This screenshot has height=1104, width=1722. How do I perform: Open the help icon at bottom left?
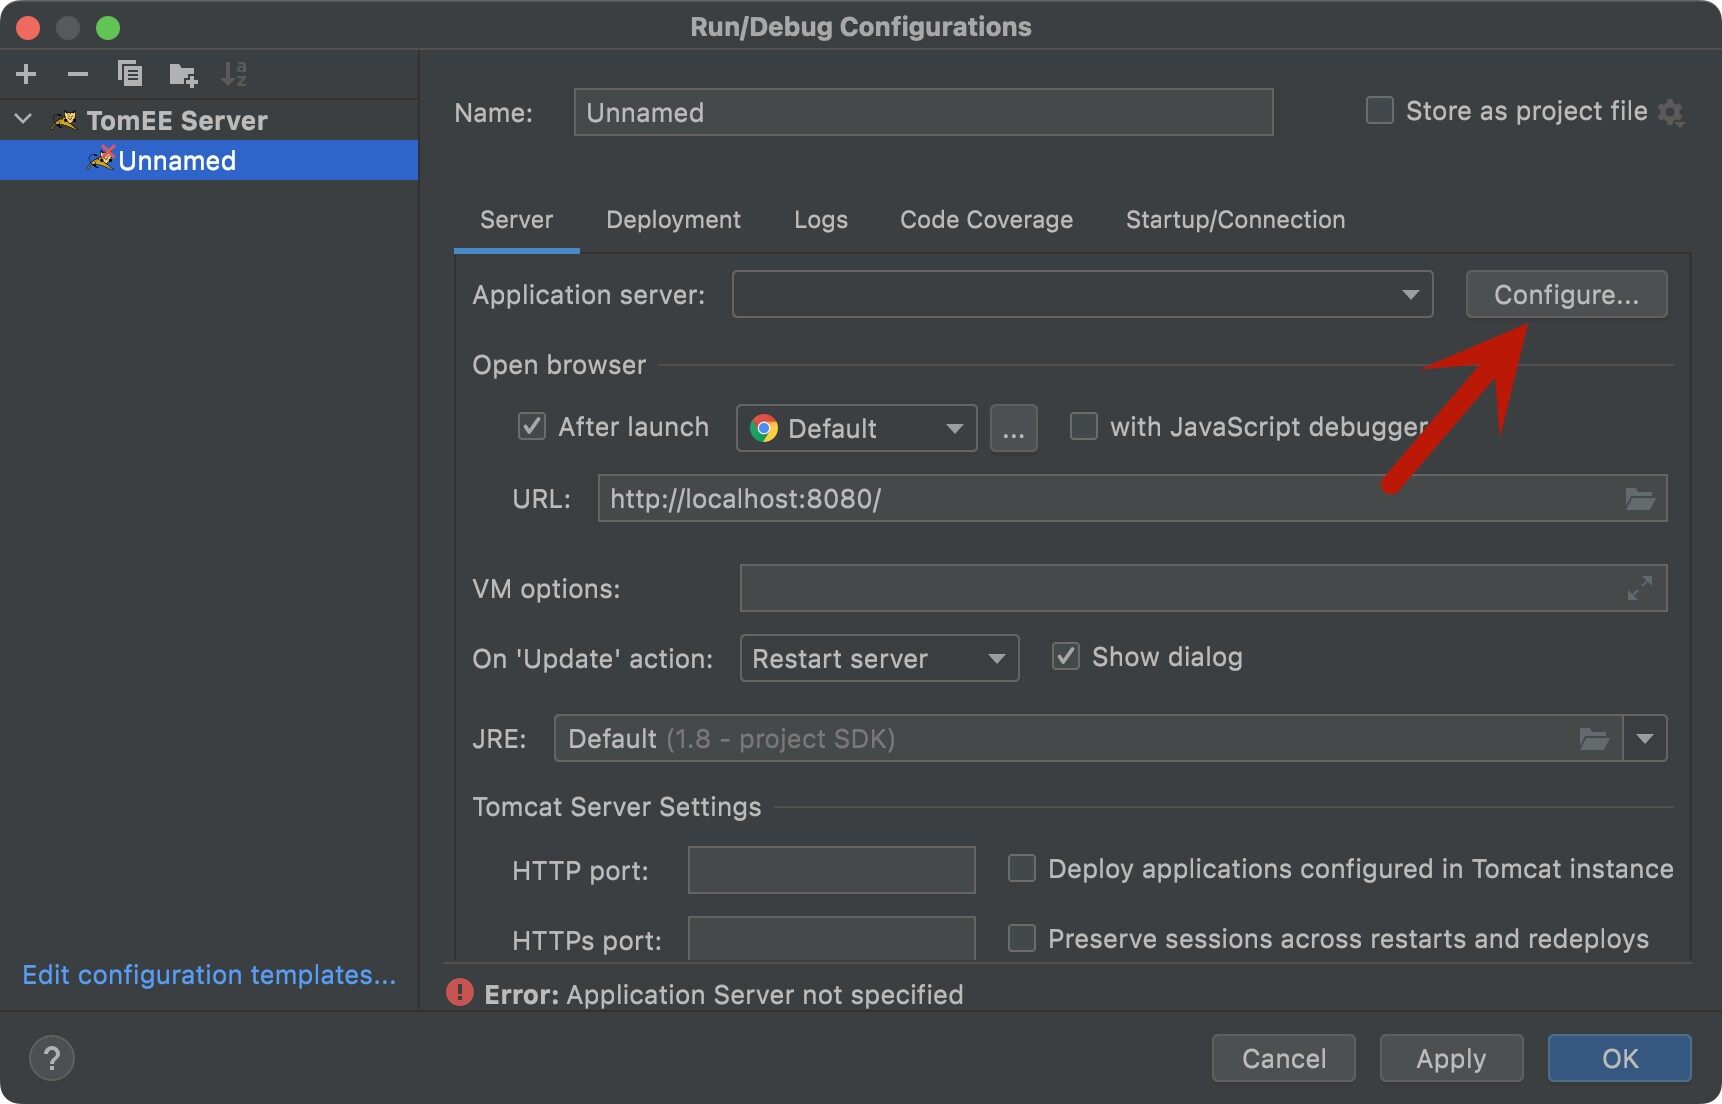[x=52, y=1057]
